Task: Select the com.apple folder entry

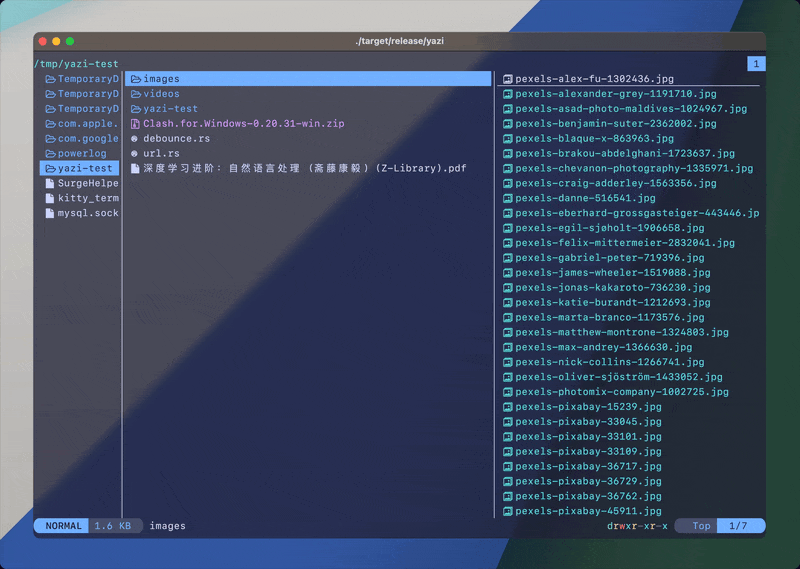Action: 80,124
